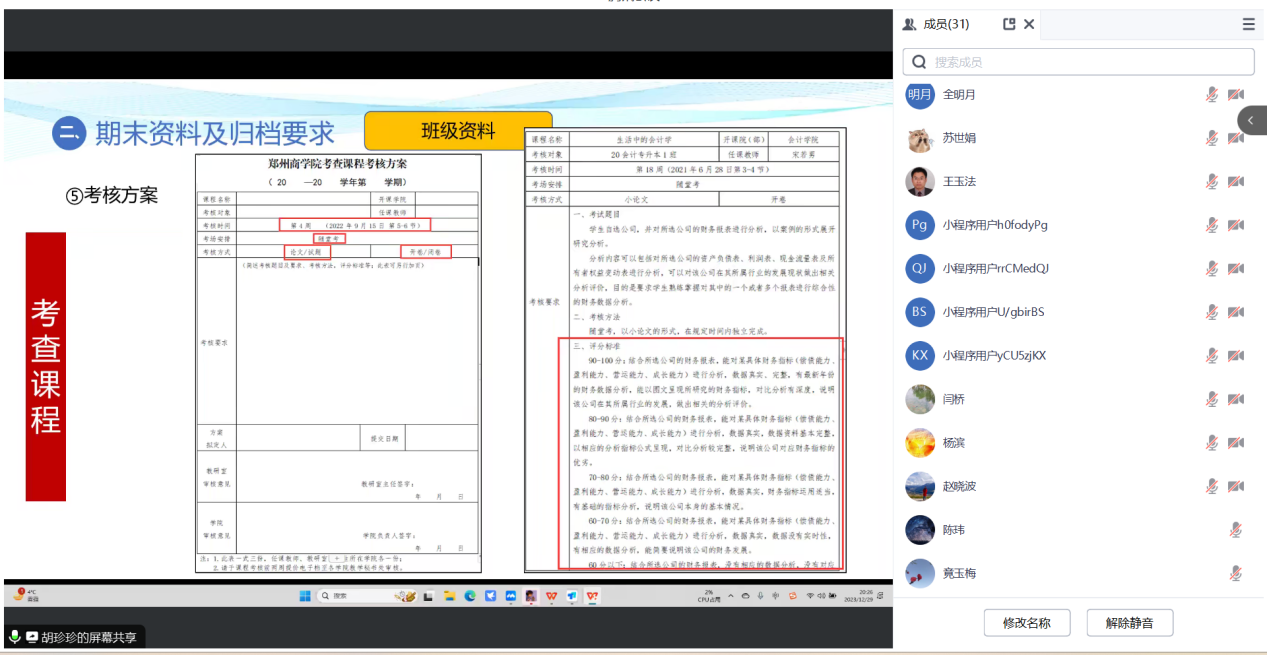The image size is (1267, 655).
Task: Toggle the microphone for 小程序用户yCU5zjKX
Action: click(1211, 356)
